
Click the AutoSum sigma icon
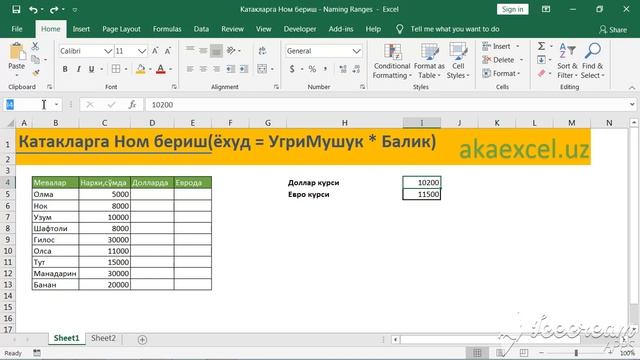coord(541,46)
